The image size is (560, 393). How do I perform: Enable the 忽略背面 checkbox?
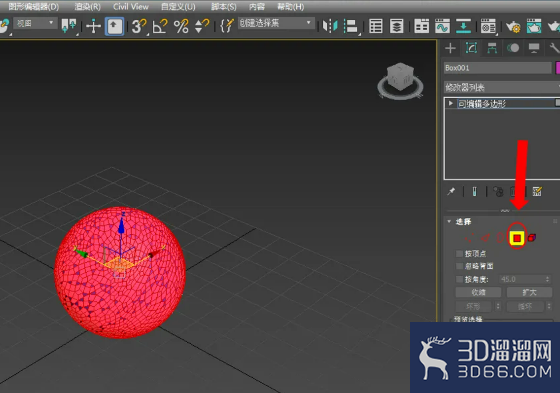[x=459, y=266]
